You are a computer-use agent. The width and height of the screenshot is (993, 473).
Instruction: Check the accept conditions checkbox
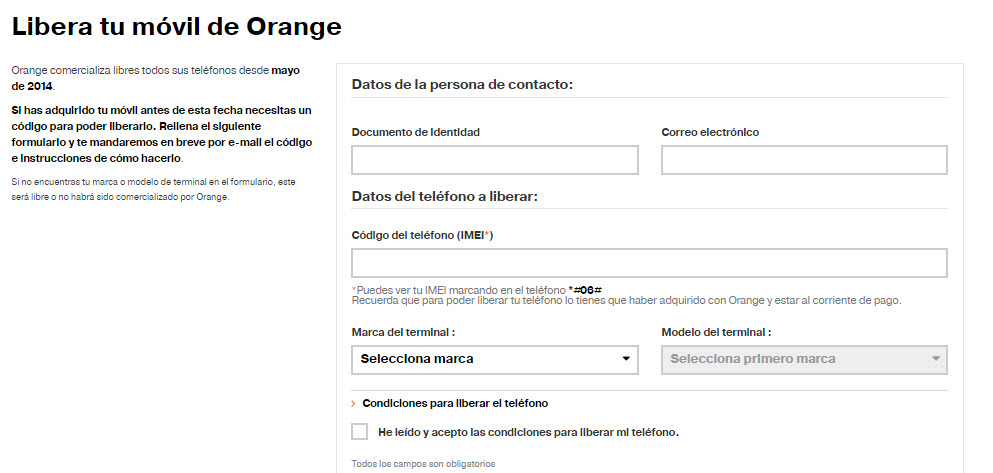[360, 432]
